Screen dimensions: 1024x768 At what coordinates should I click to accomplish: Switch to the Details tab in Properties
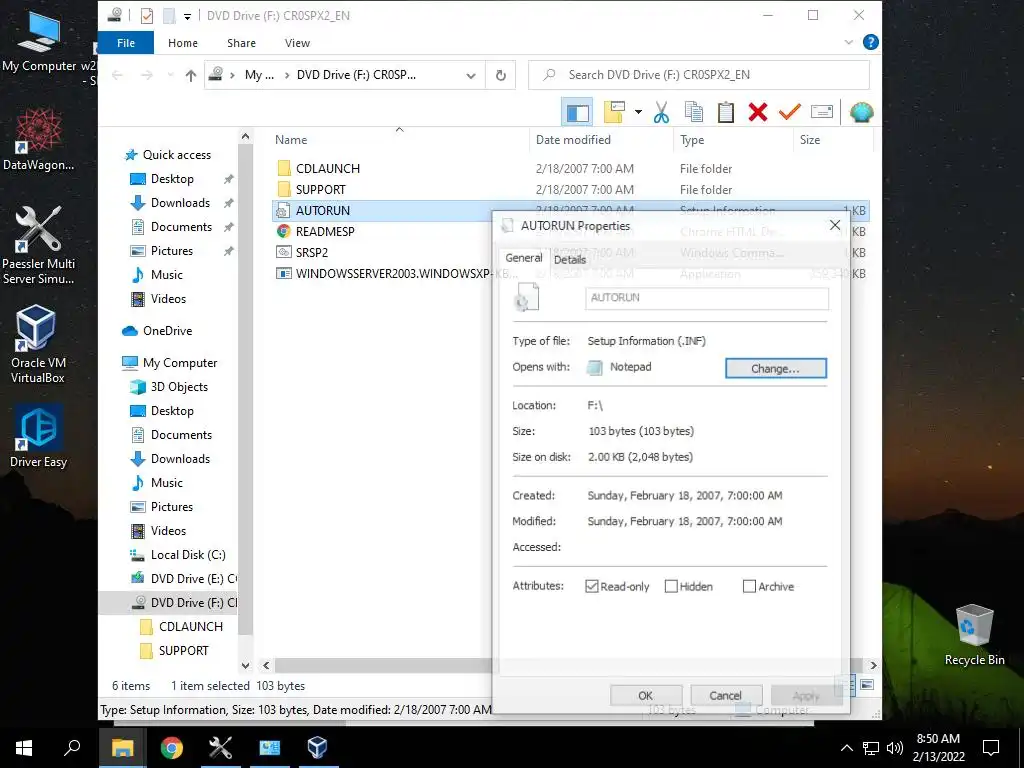coord(570,259)
